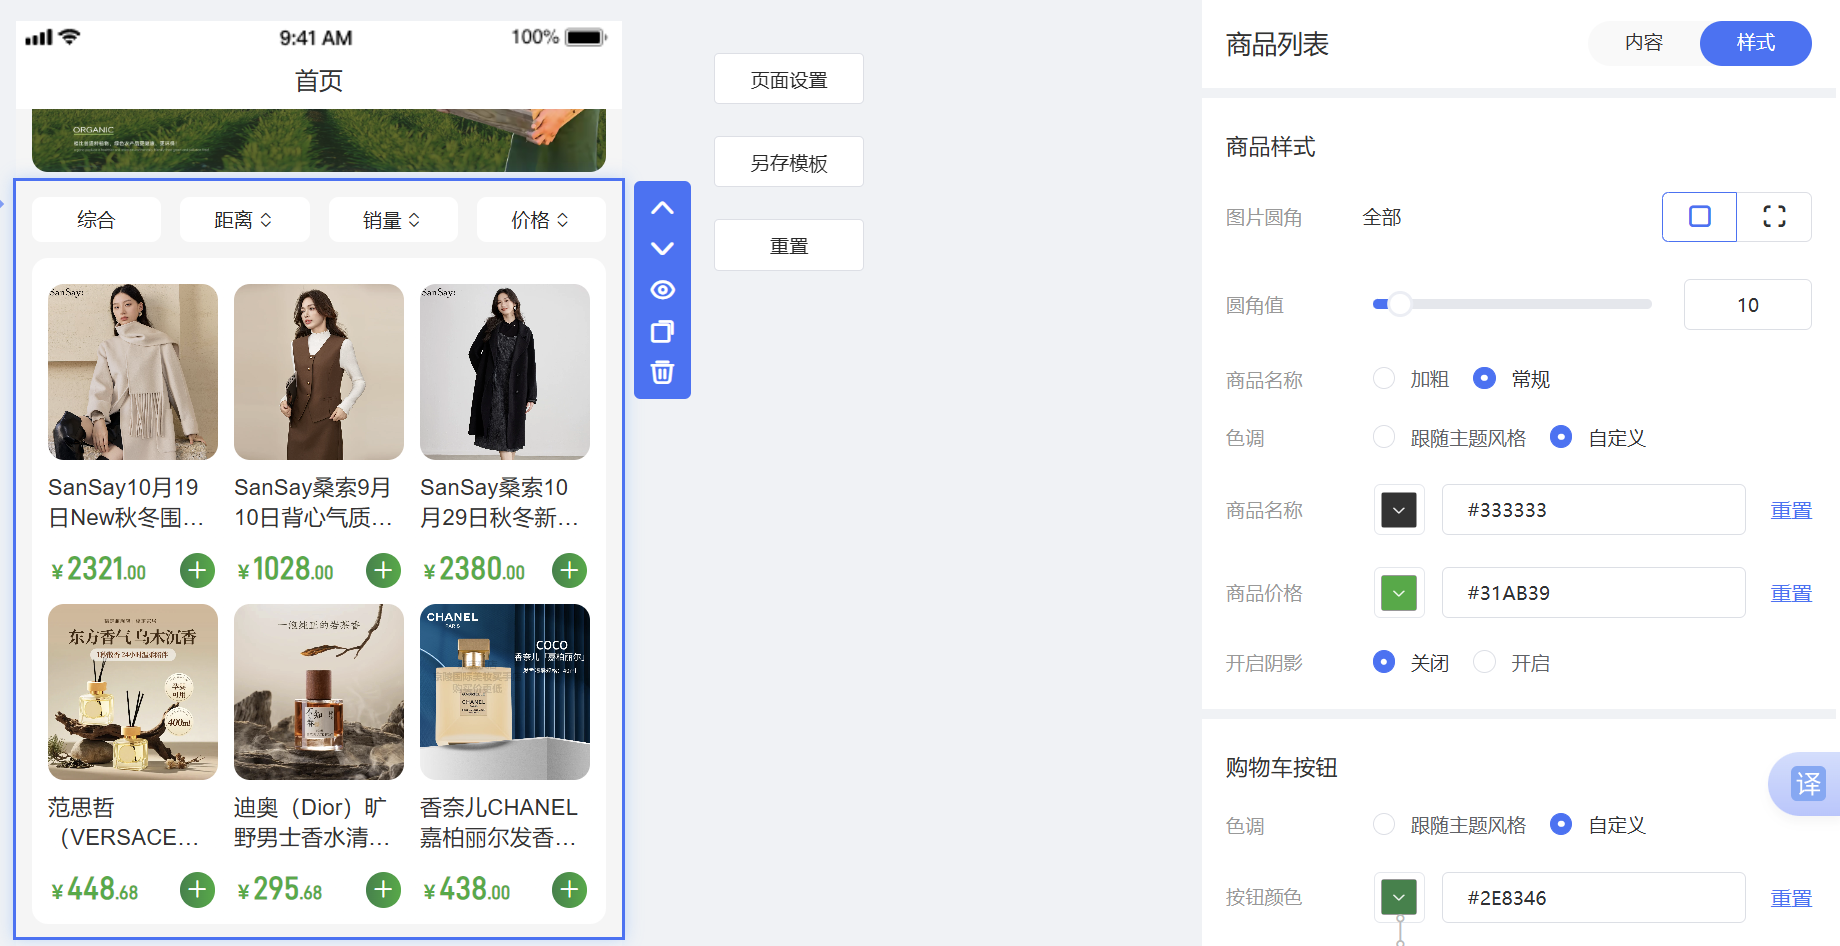The image size is (1840, 946).
Task: Open the CHANEL COCO product image
Action: 505,692
